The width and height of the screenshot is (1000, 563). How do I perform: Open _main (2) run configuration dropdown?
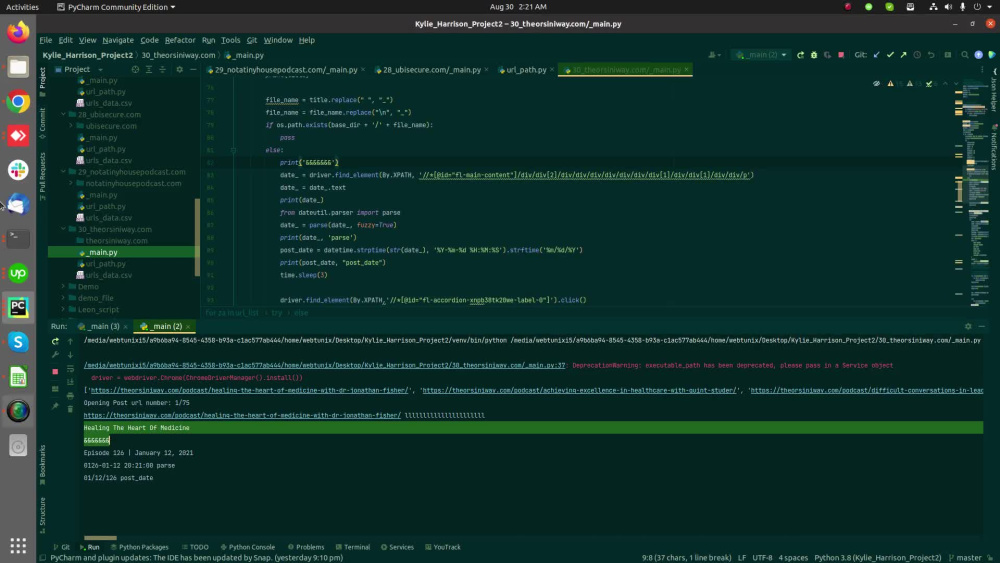coord(761,55)
